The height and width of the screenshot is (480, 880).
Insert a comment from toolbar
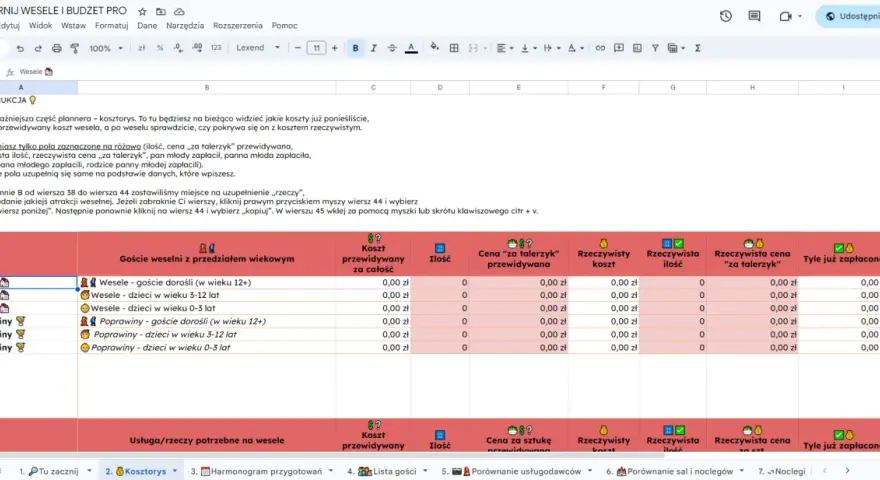point(618,48)
